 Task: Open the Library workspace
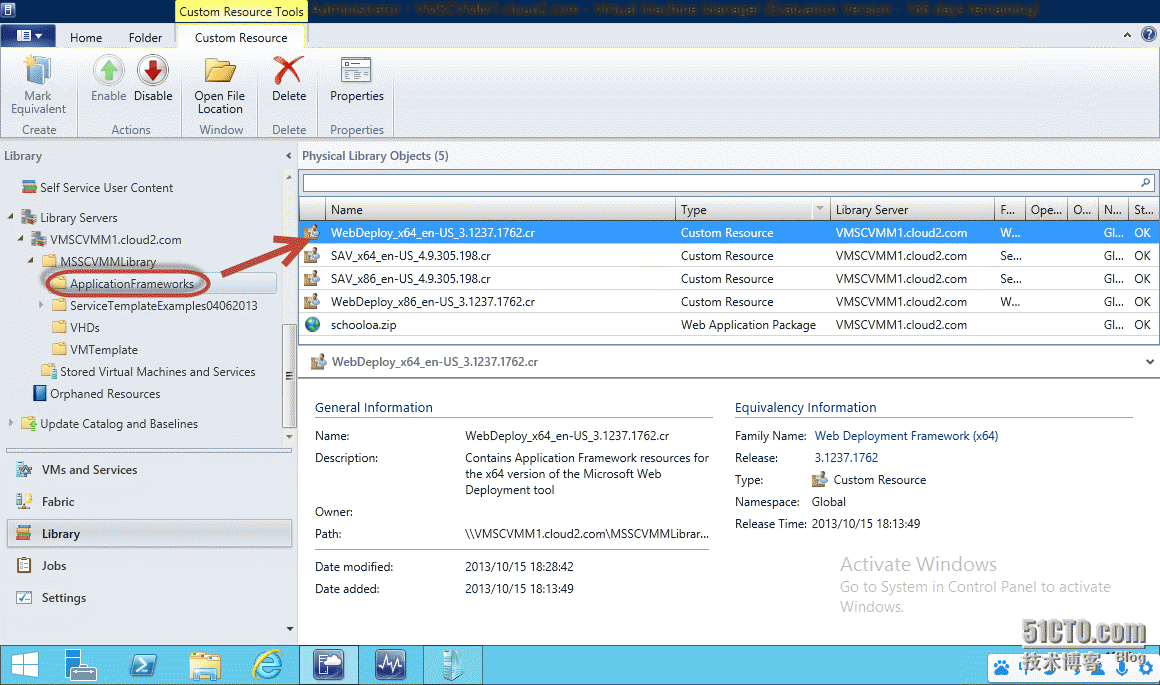pos(149,533)
